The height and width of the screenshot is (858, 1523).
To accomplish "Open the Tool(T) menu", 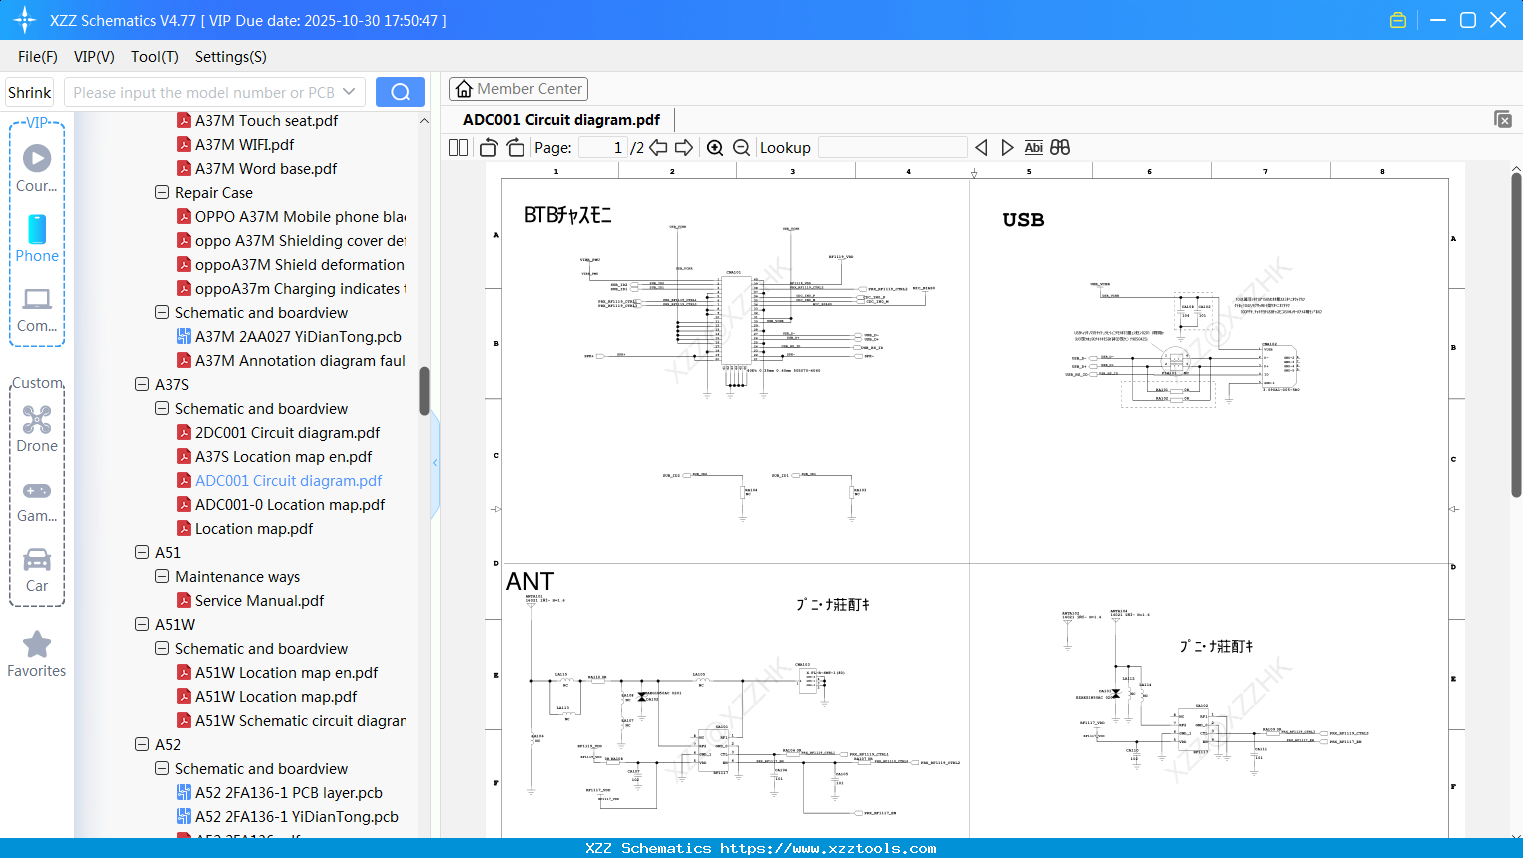I will (155, 57).
